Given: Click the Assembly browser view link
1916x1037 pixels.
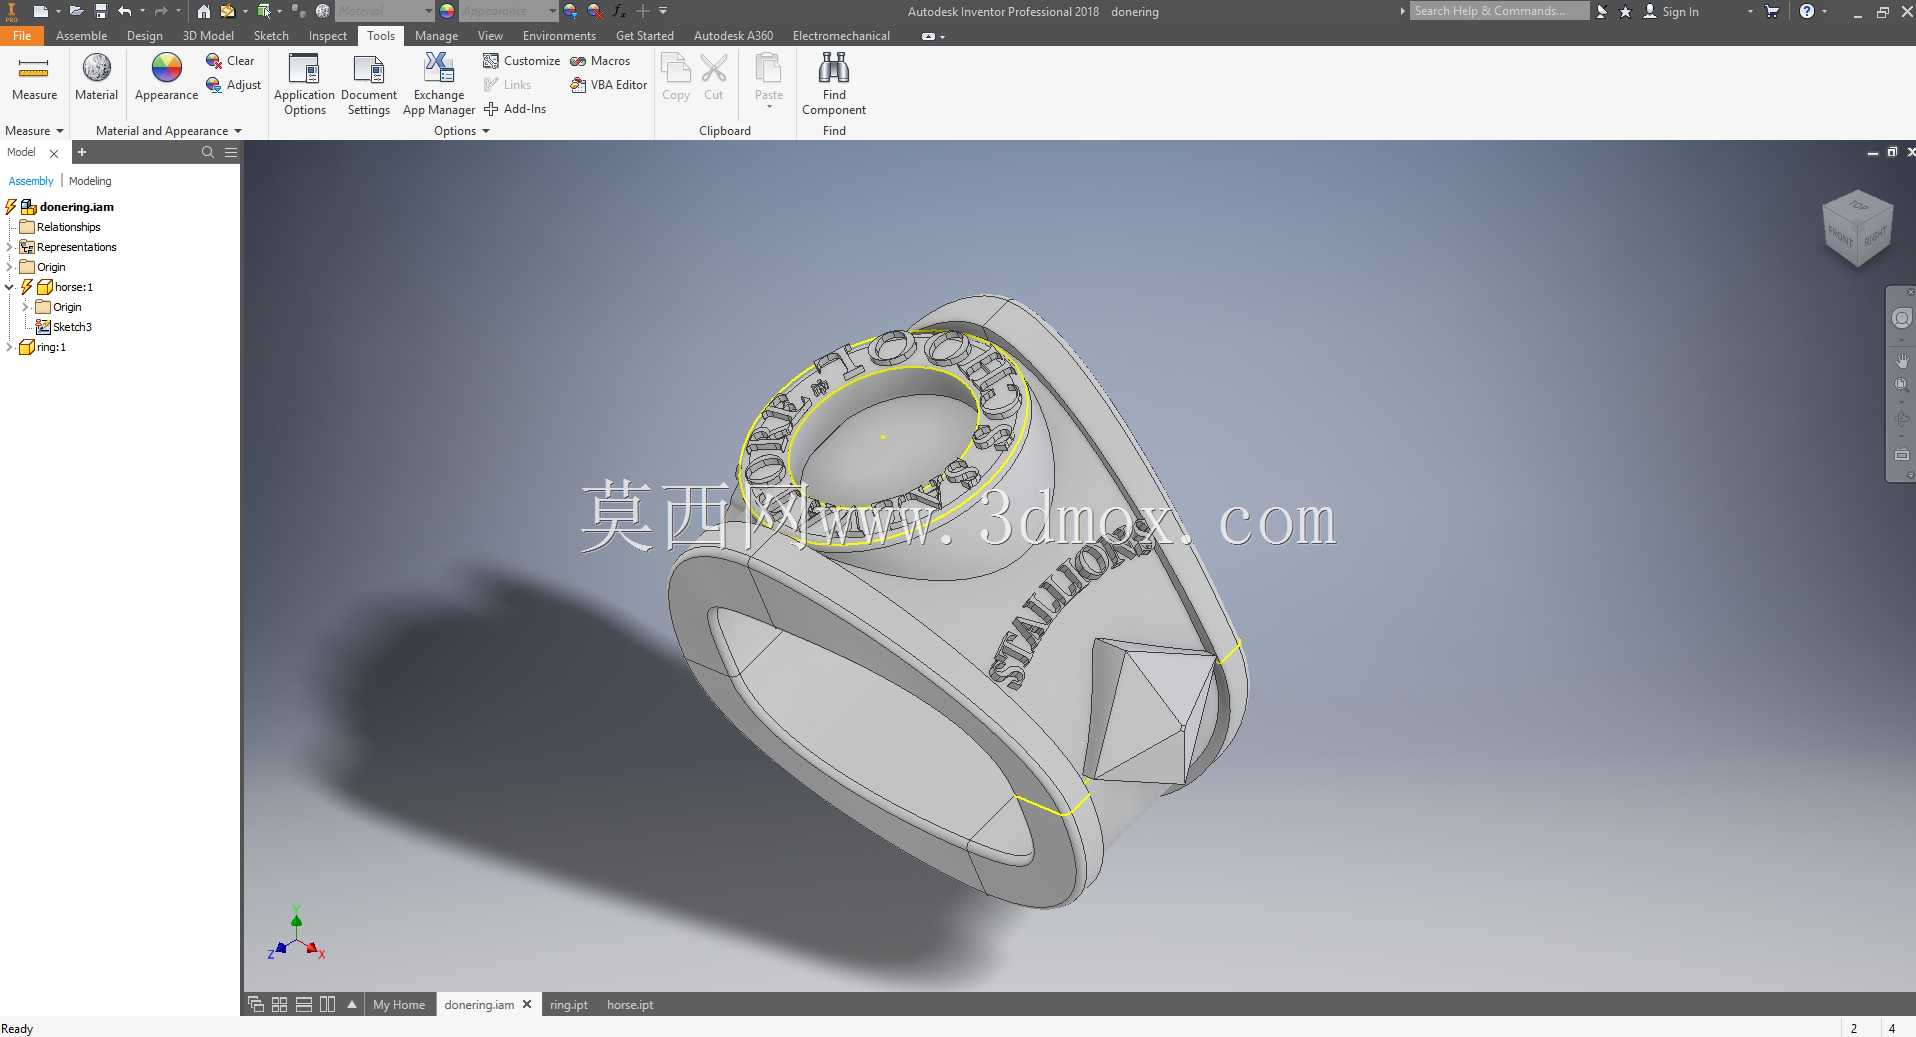Looking at the screenshot, I should [x=31, y=181].
